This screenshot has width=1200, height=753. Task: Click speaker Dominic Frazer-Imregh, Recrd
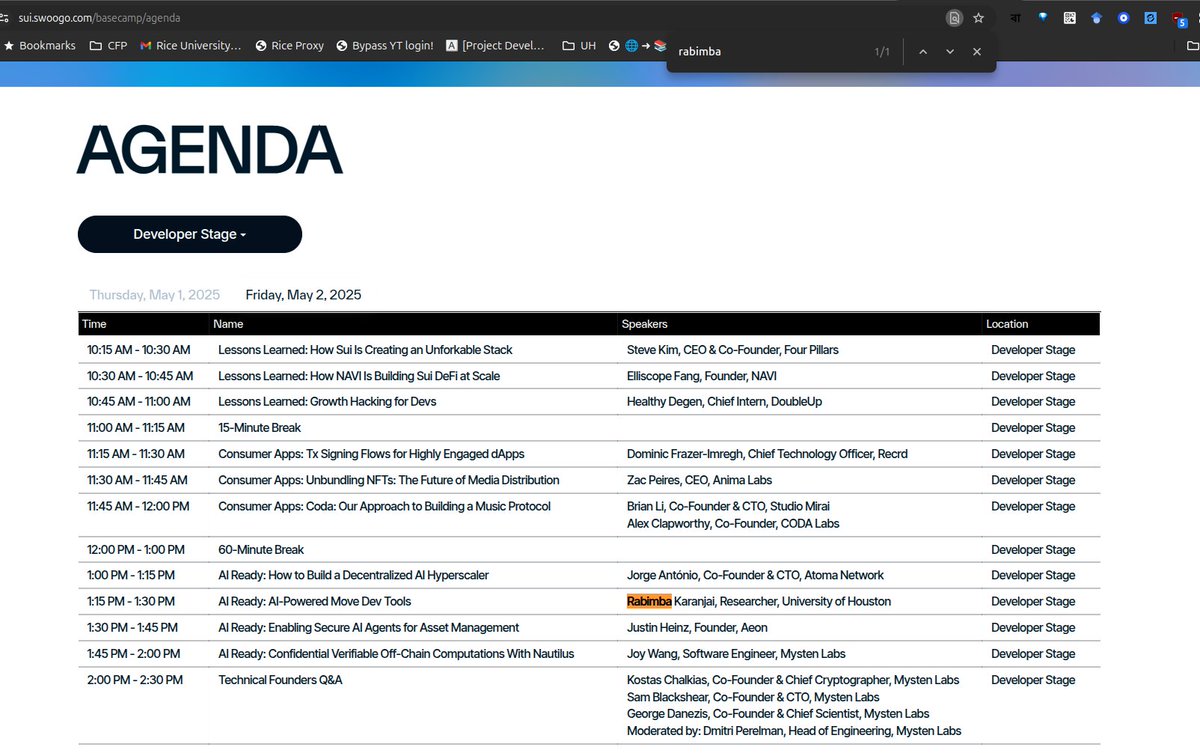[768, 454]
